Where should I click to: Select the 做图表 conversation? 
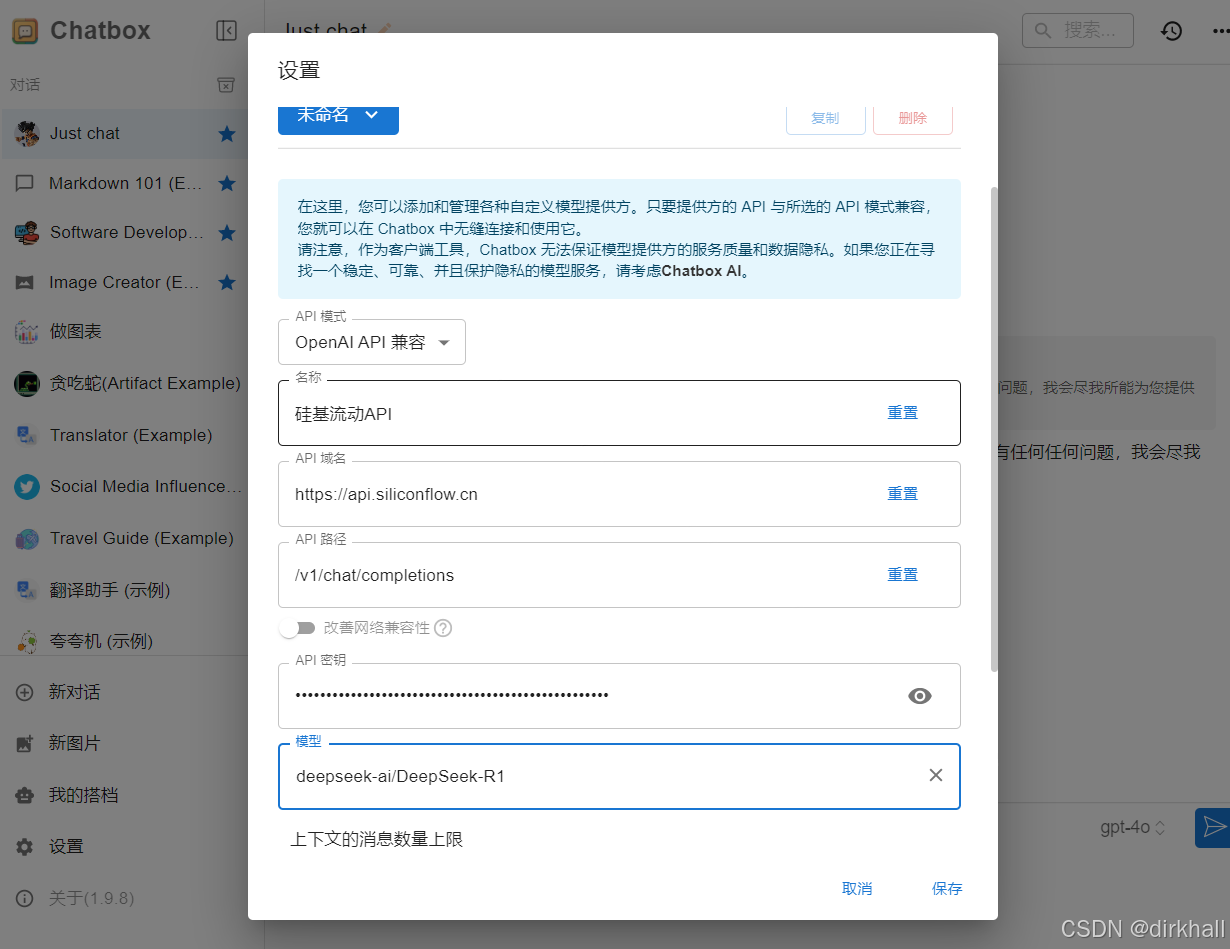point(124,331)
